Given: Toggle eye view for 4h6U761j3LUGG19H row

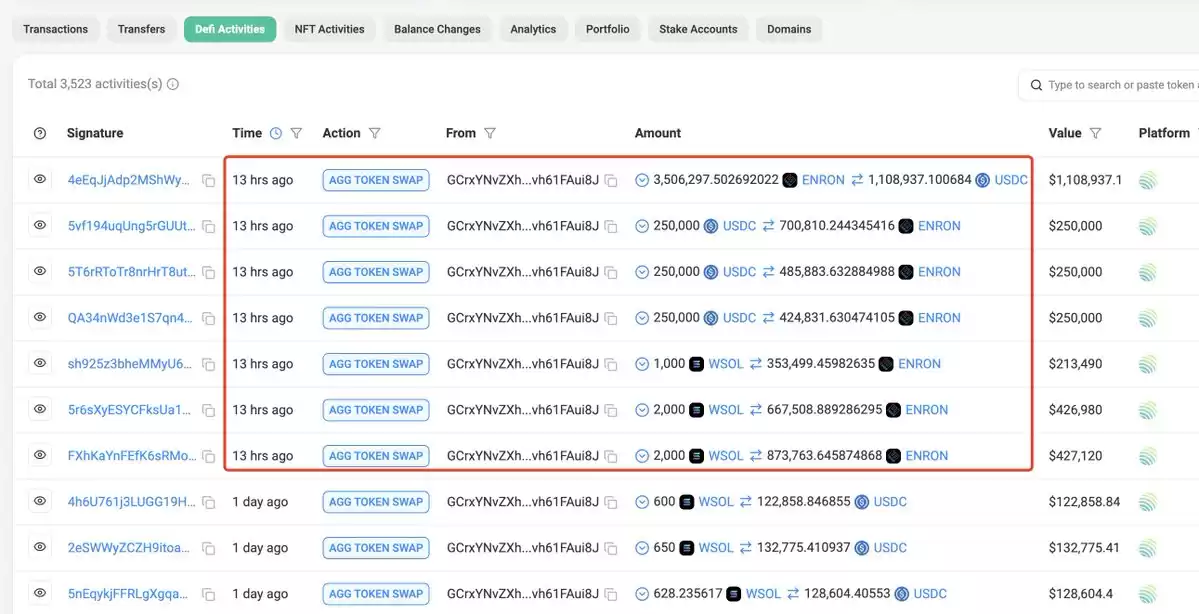Looking at the screenshot, I should coord(40,501).
